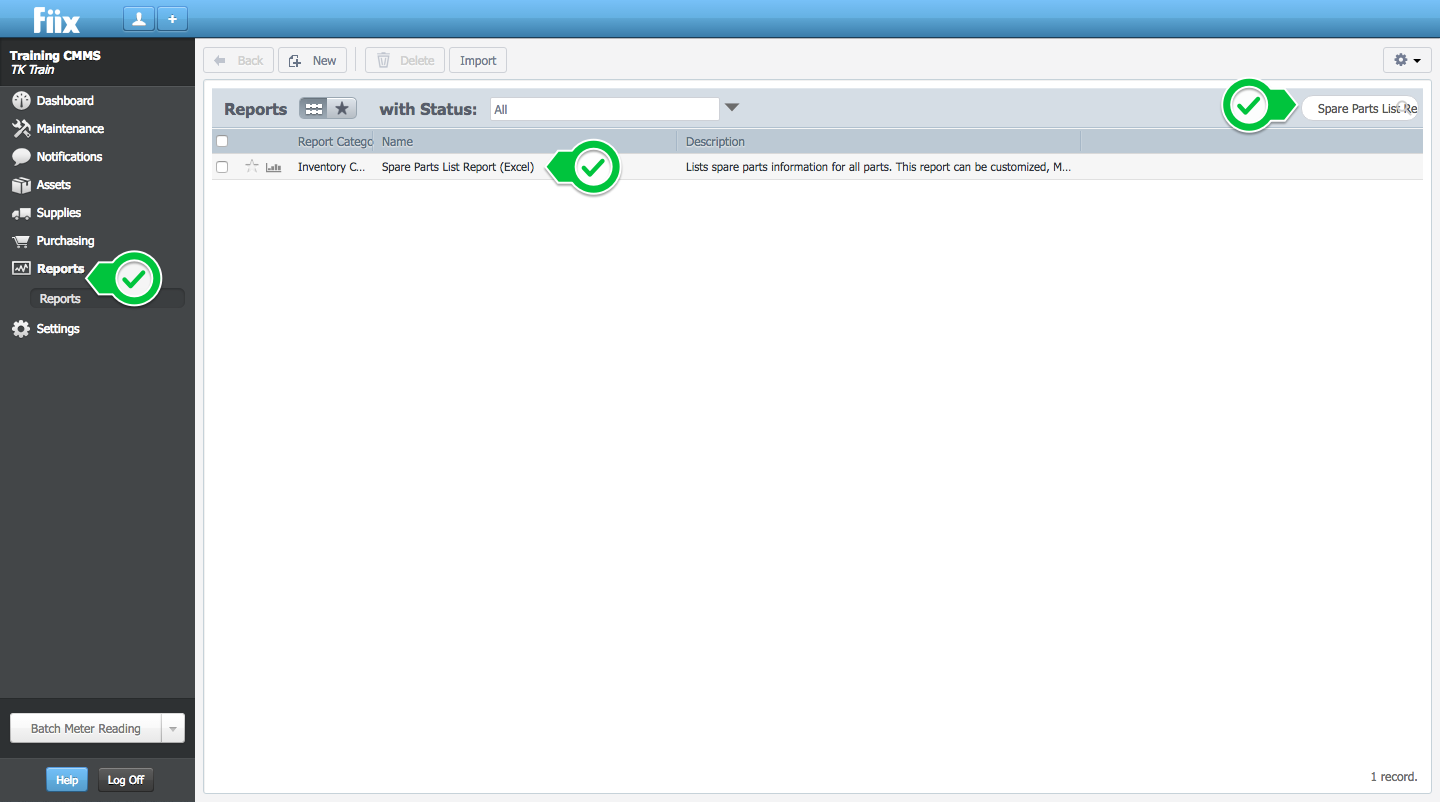Image resolution: width=1440 pixels, height=802 pixels.
Task: Open the Assets section
Action: (x=54, y=184)
